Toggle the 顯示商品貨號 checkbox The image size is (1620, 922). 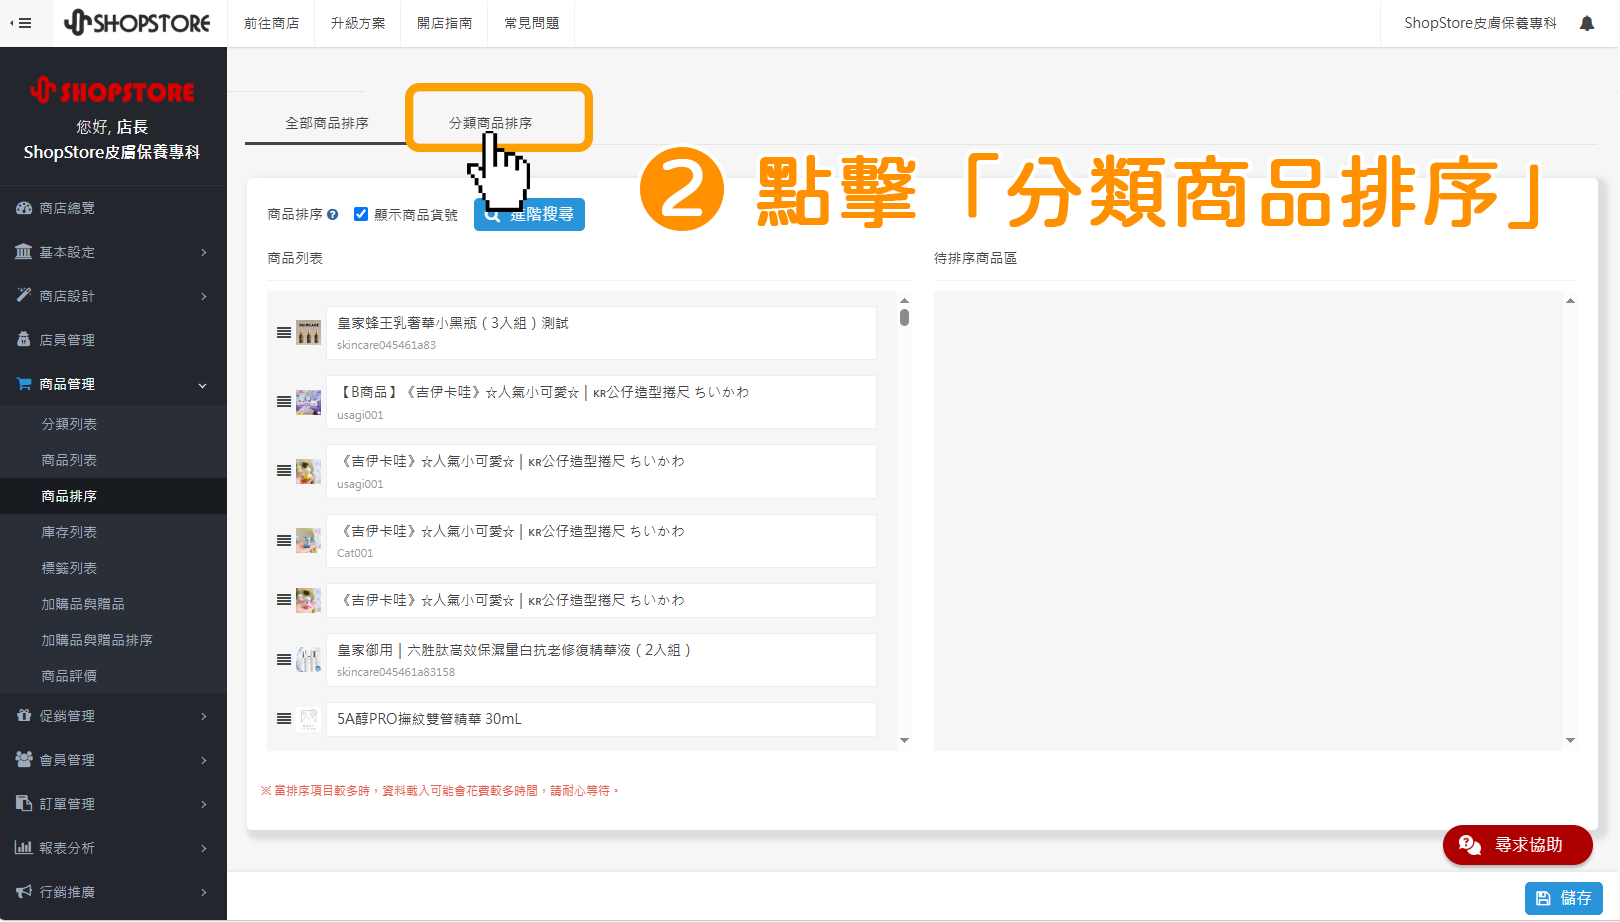361,214
